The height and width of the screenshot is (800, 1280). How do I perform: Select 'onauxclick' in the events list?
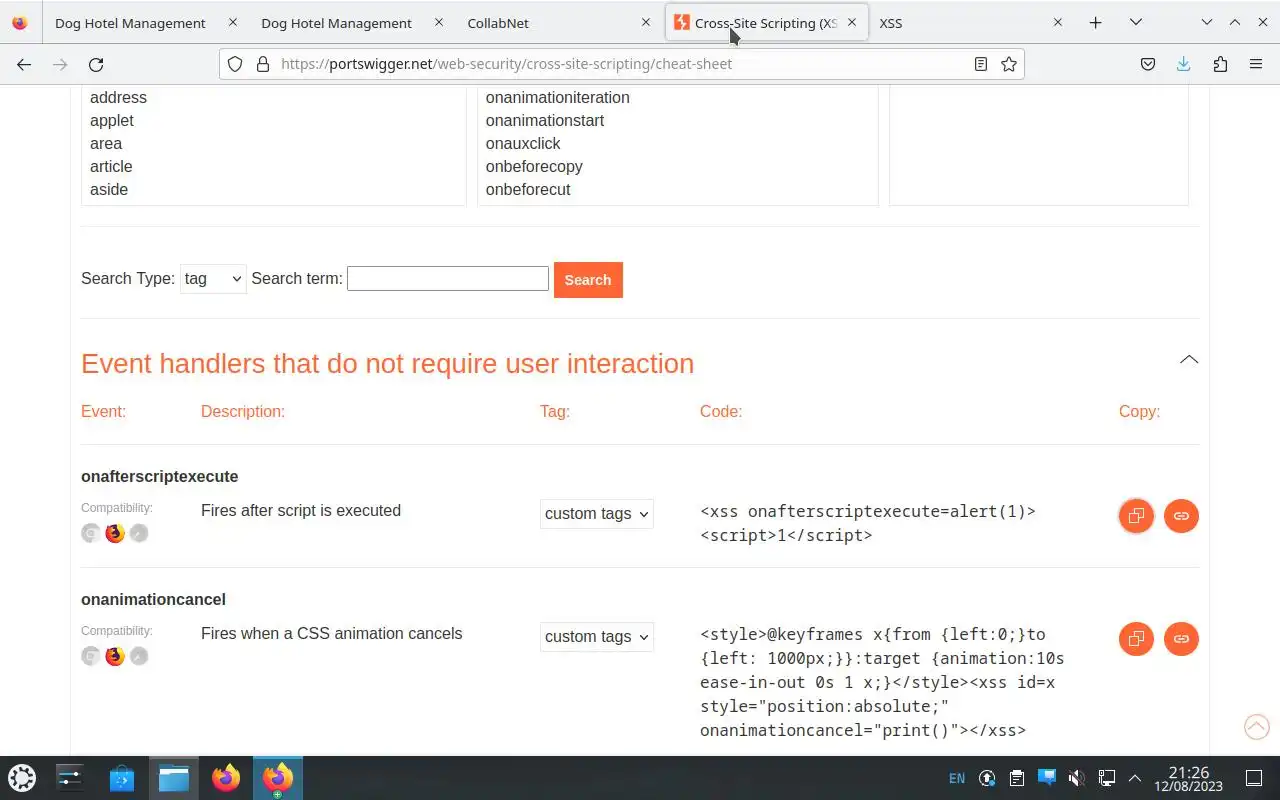(523, 144)
